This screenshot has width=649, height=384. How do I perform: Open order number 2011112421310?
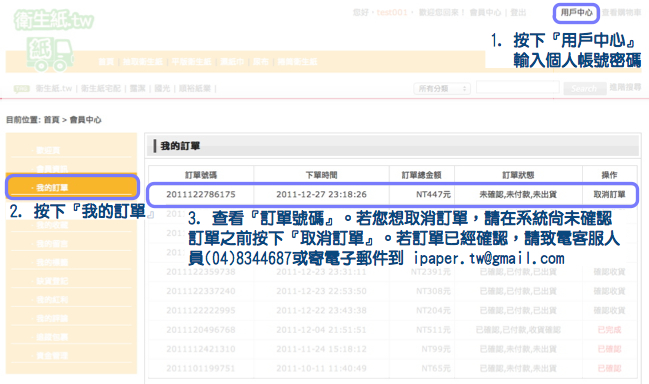coord(201,349)
